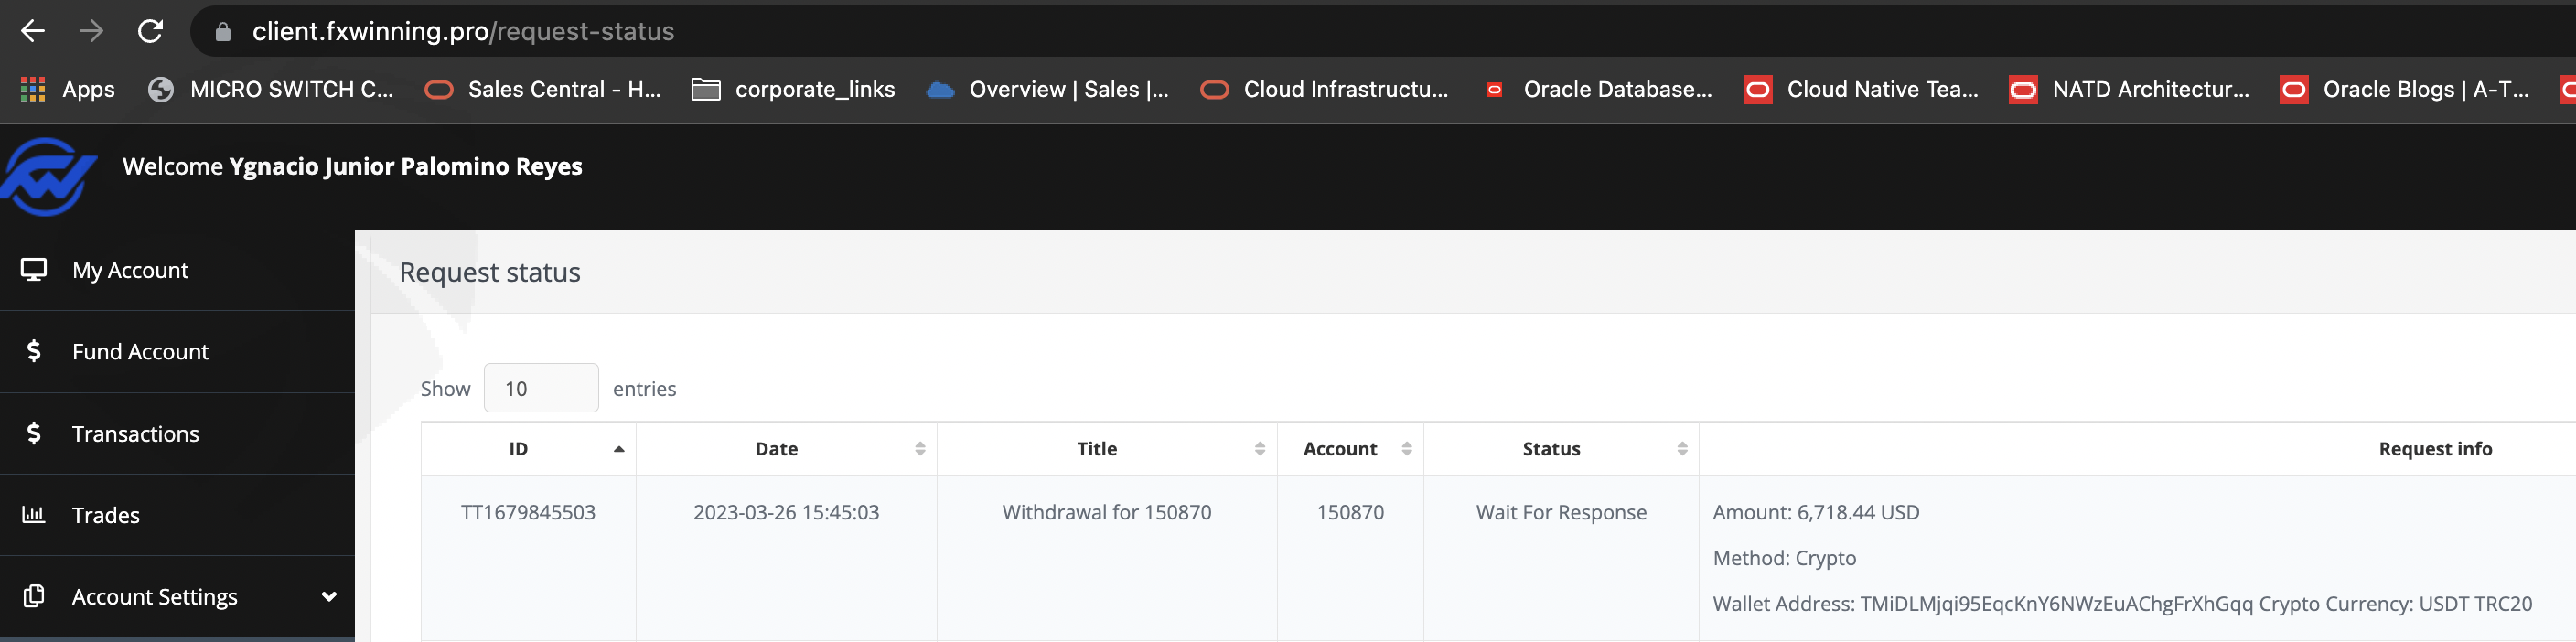Click the Trades bar chart icon
The image size is (2576, 642).
(34, 515)
